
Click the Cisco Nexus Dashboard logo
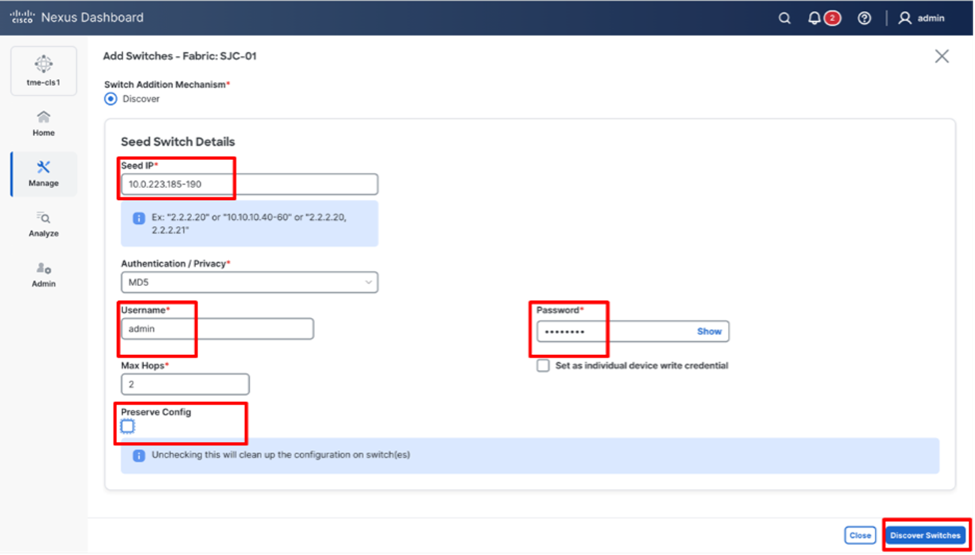(x=76, y=17)
